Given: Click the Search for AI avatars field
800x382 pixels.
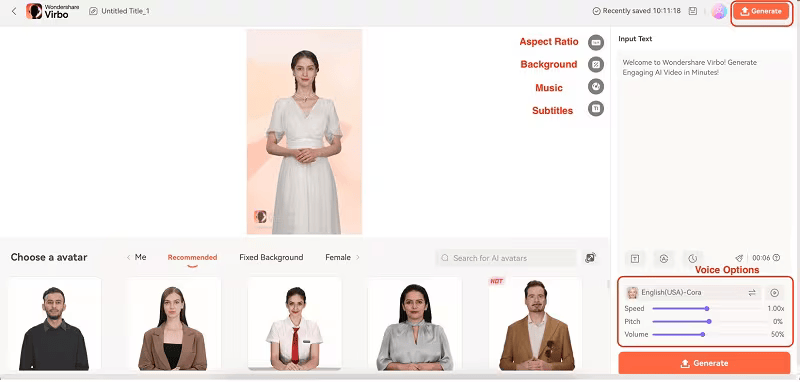Looking at the screenshot, I should [x=506, y=258].
